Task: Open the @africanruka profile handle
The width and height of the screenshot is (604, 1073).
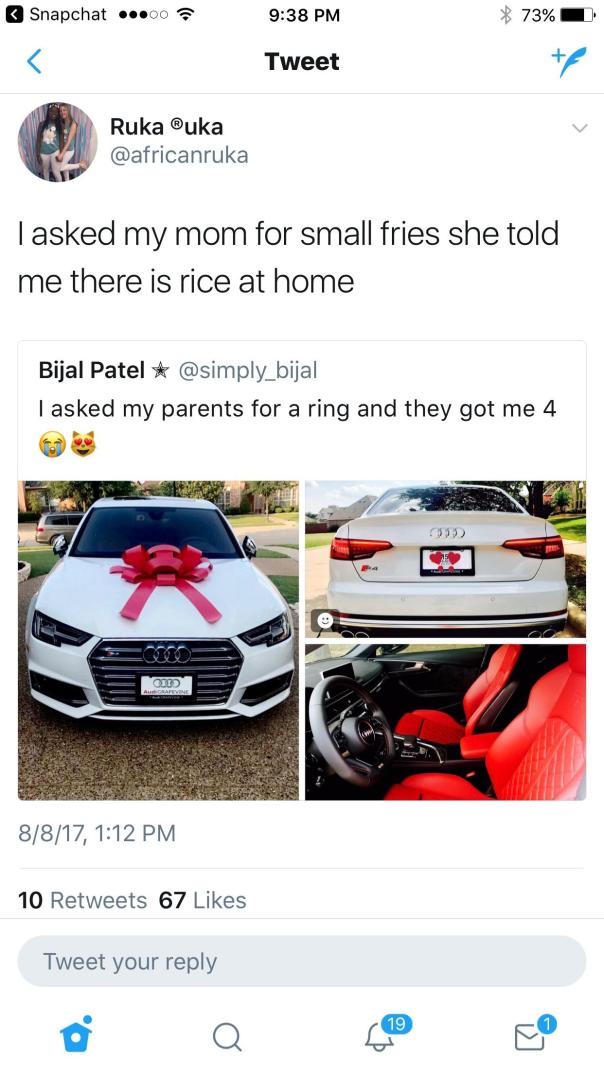Action: [179, 155]
